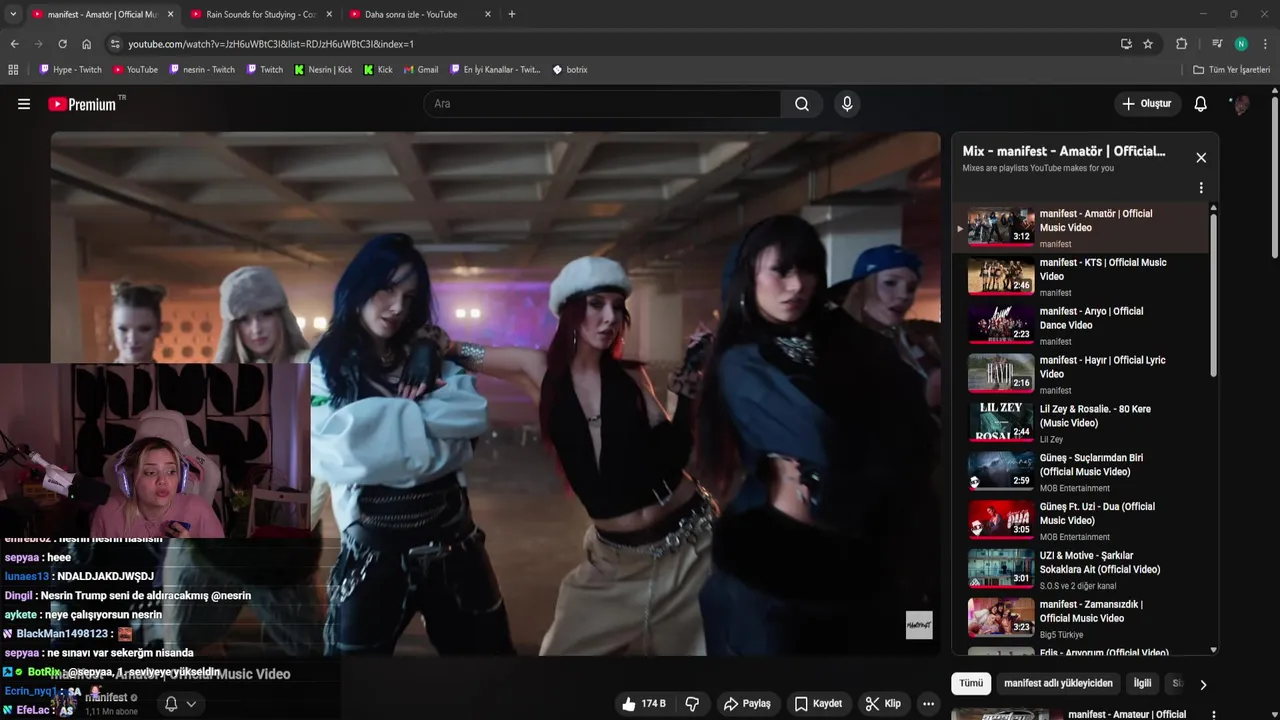The image size is (1280, 720).
Task: Click the manifest channel name under video
Action: pyautogui.click(x=105, y=697)
